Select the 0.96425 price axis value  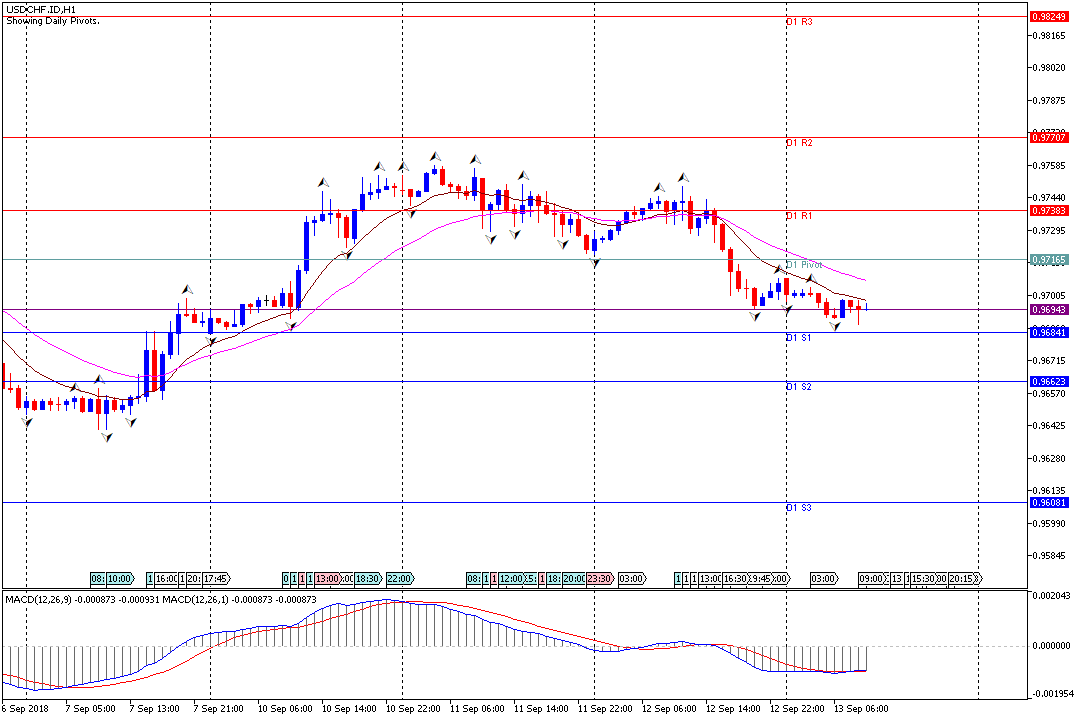(1050, 426)
